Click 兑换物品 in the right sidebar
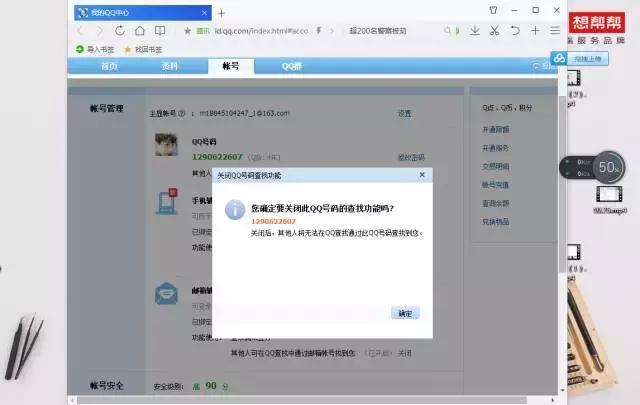Viewport: 640px width, 405px height. tap(496, 222)
